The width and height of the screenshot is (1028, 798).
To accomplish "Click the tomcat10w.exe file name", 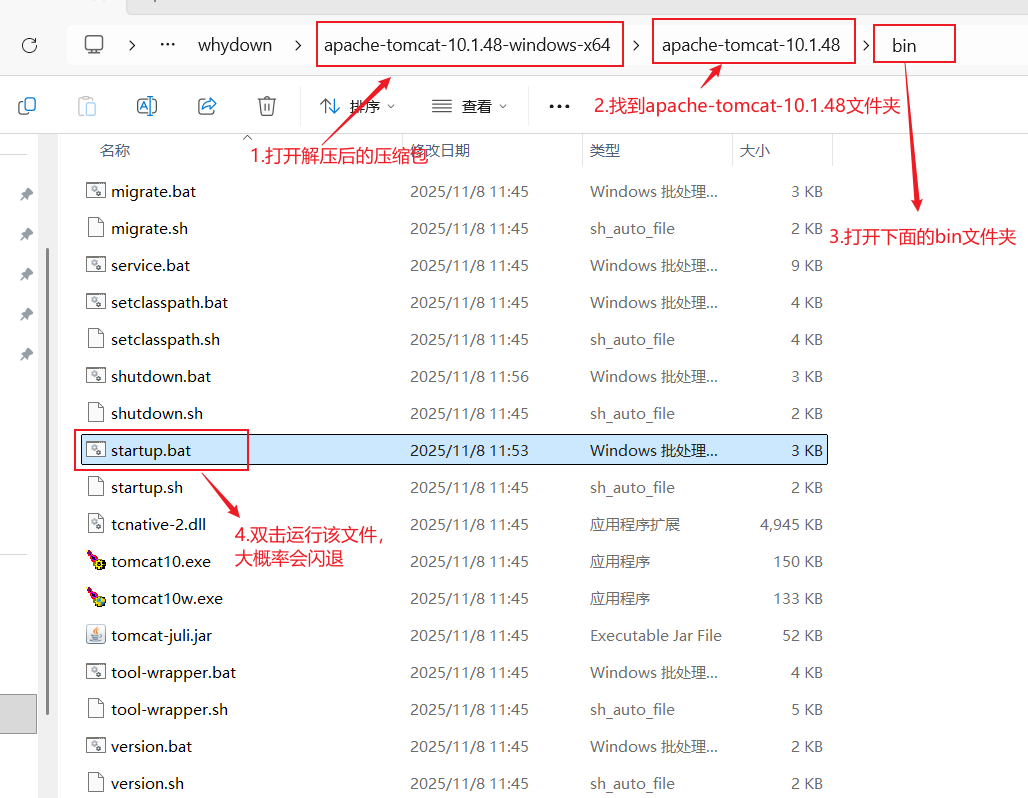I will [167, 599].
